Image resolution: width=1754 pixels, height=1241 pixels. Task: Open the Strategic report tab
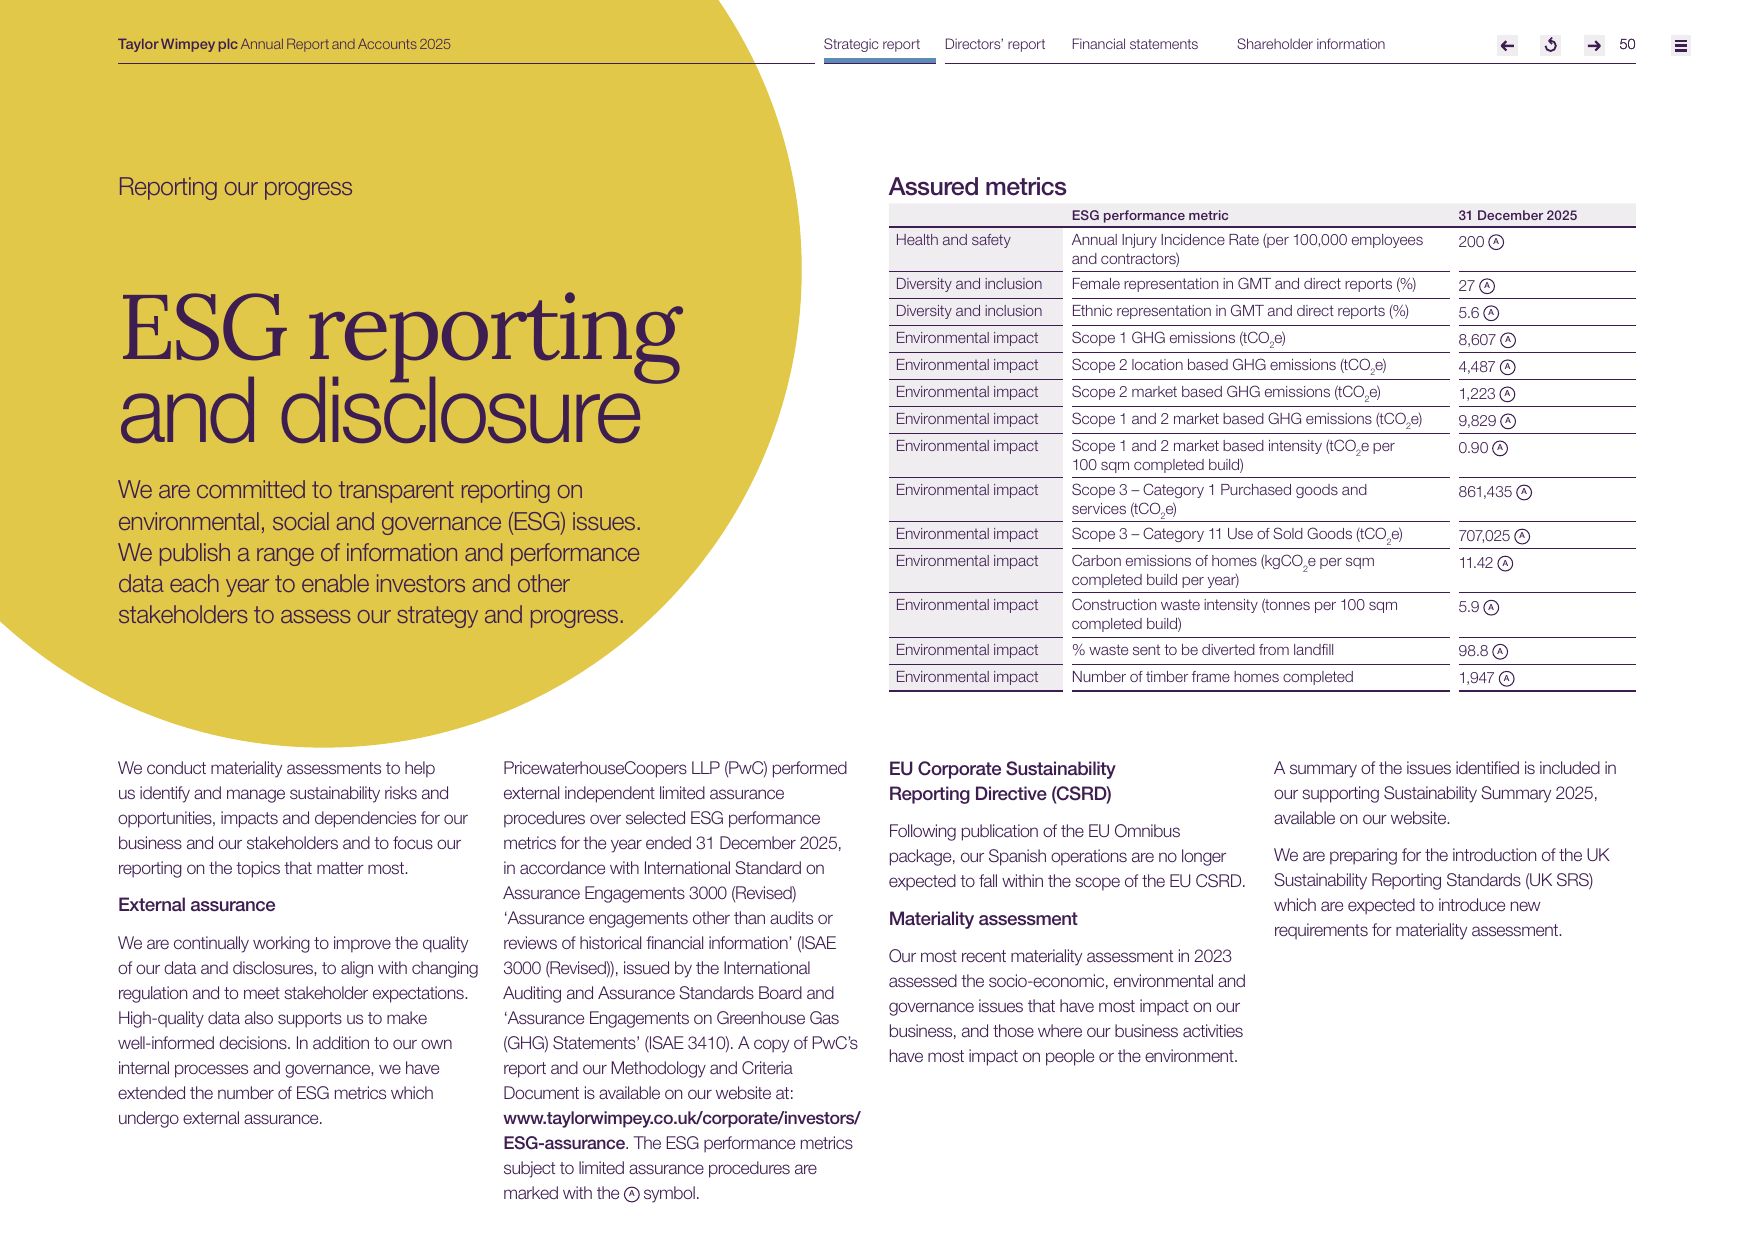coord(872,44)
